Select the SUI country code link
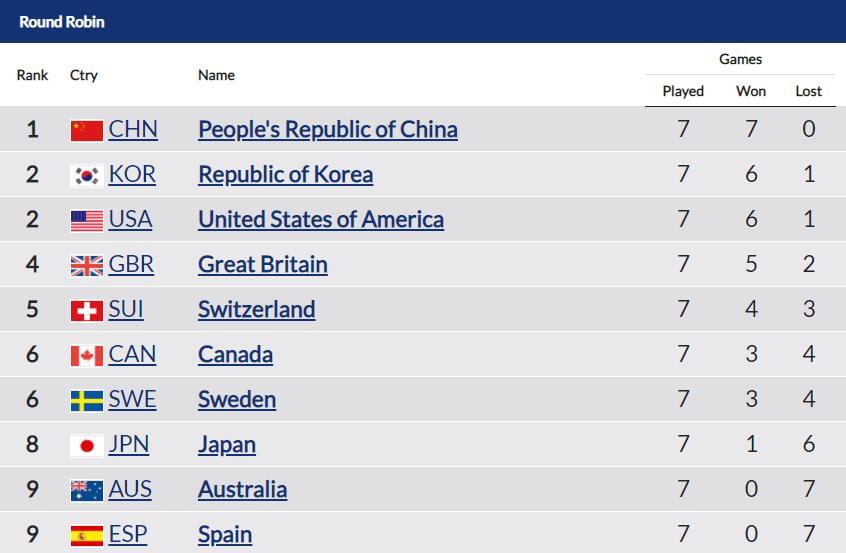 click(x=126, y=309)
